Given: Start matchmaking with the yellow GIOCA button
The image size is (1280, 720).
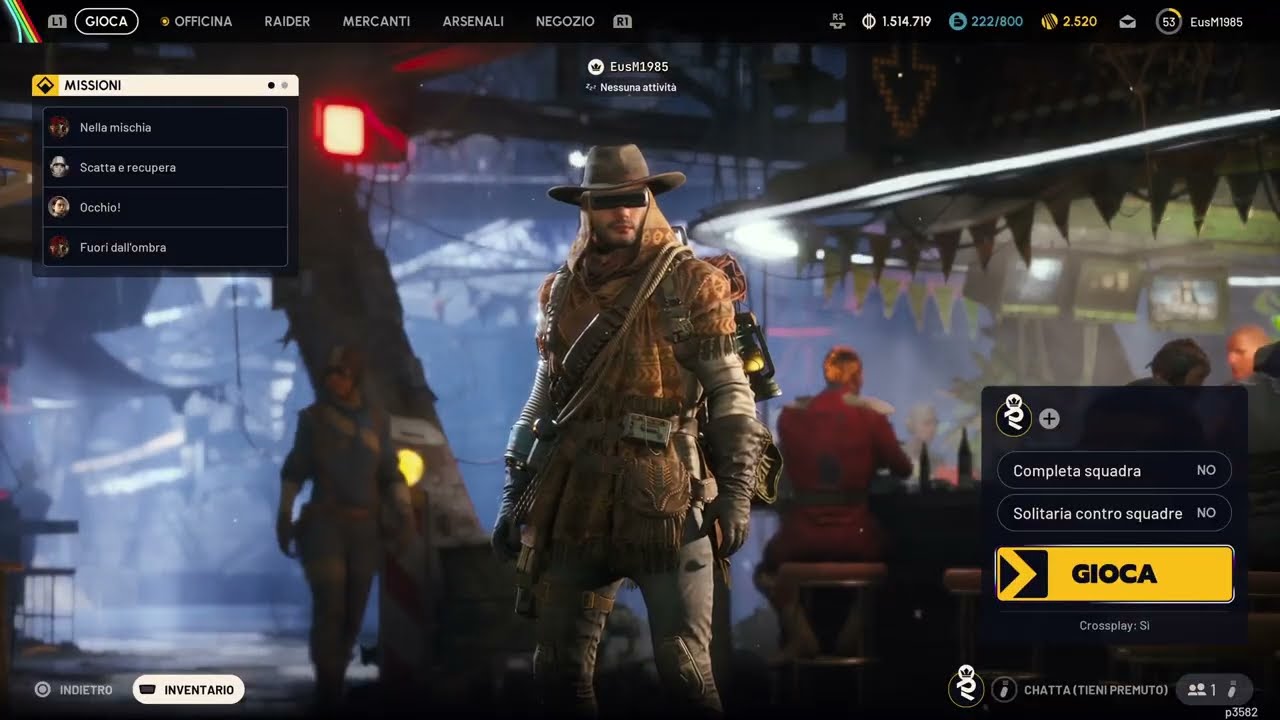Looking at the screenshot, I should (x=1115, y=574).
